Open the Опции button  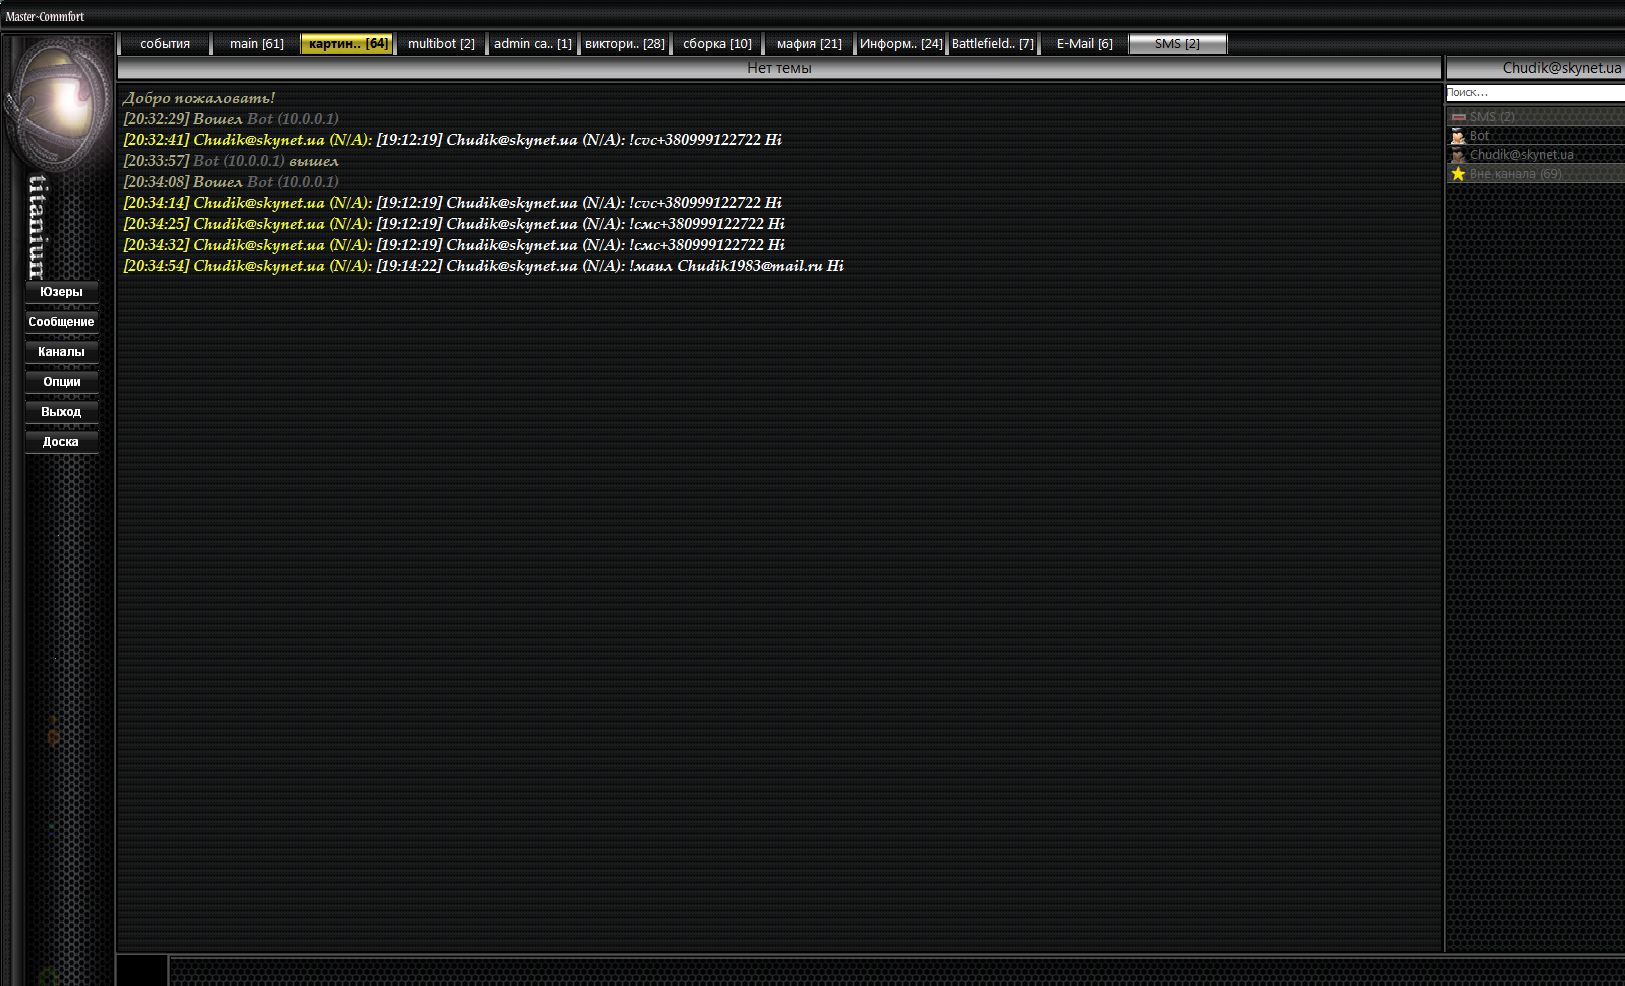click(x=61, y=382)
